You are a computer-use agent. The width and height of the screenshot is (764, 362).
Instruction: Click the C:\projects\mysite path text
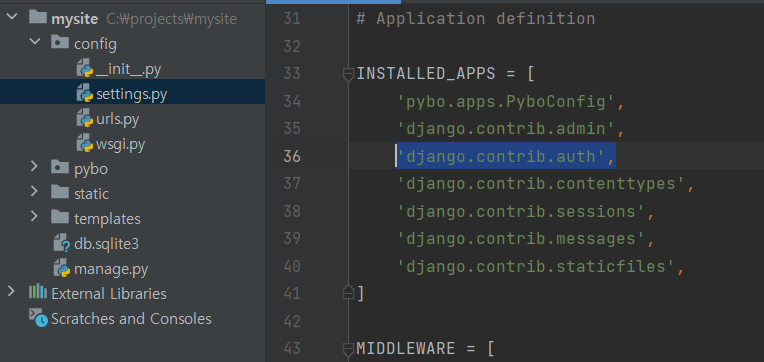(x=172, y=19)
